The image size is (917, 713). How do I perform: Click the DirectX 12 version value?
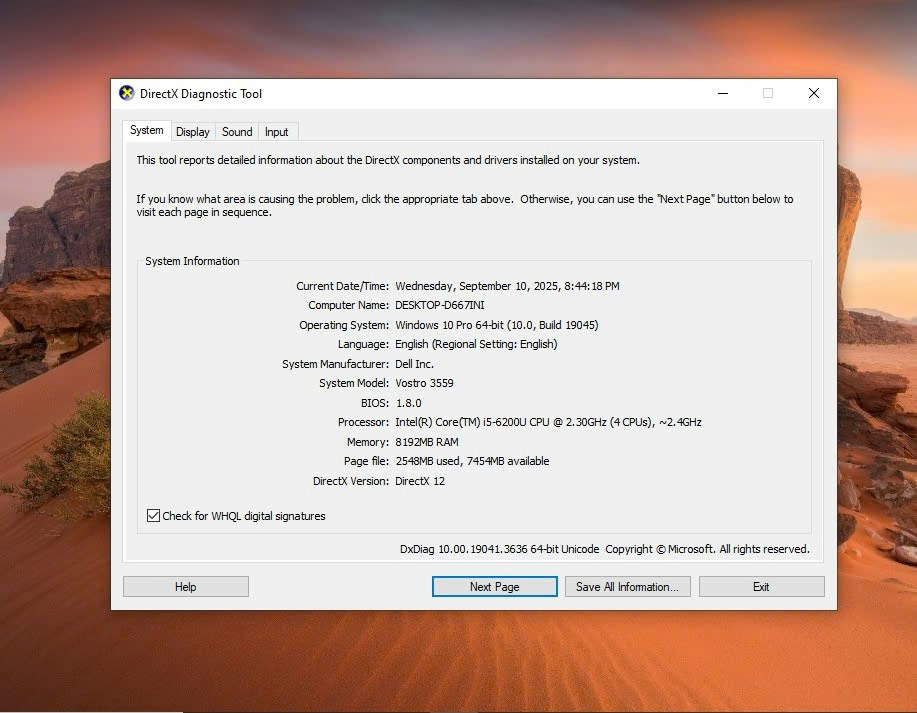[420, 481]
